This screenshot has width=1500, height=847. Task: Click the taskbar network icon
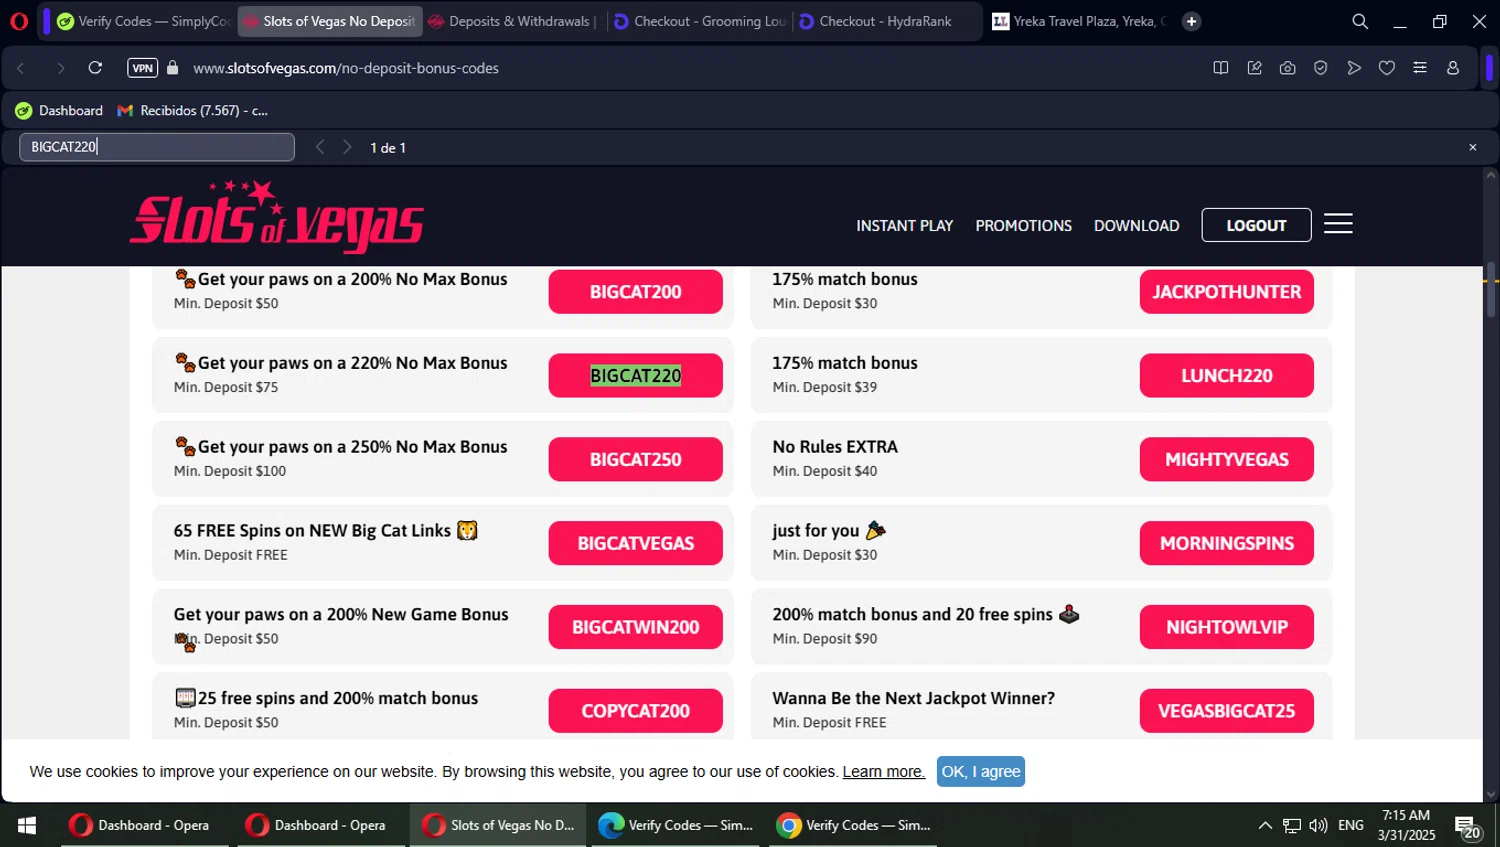click(x=1292, y=825)
